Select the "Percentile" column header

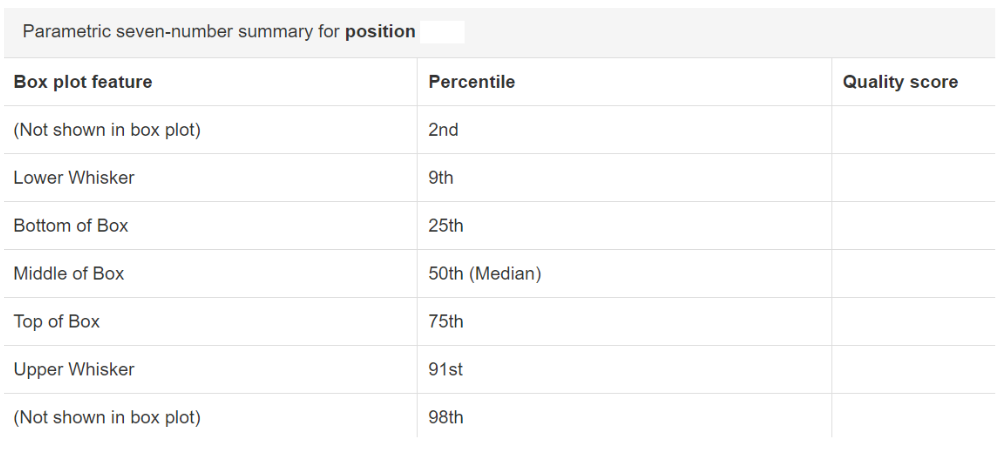[471, 82]
